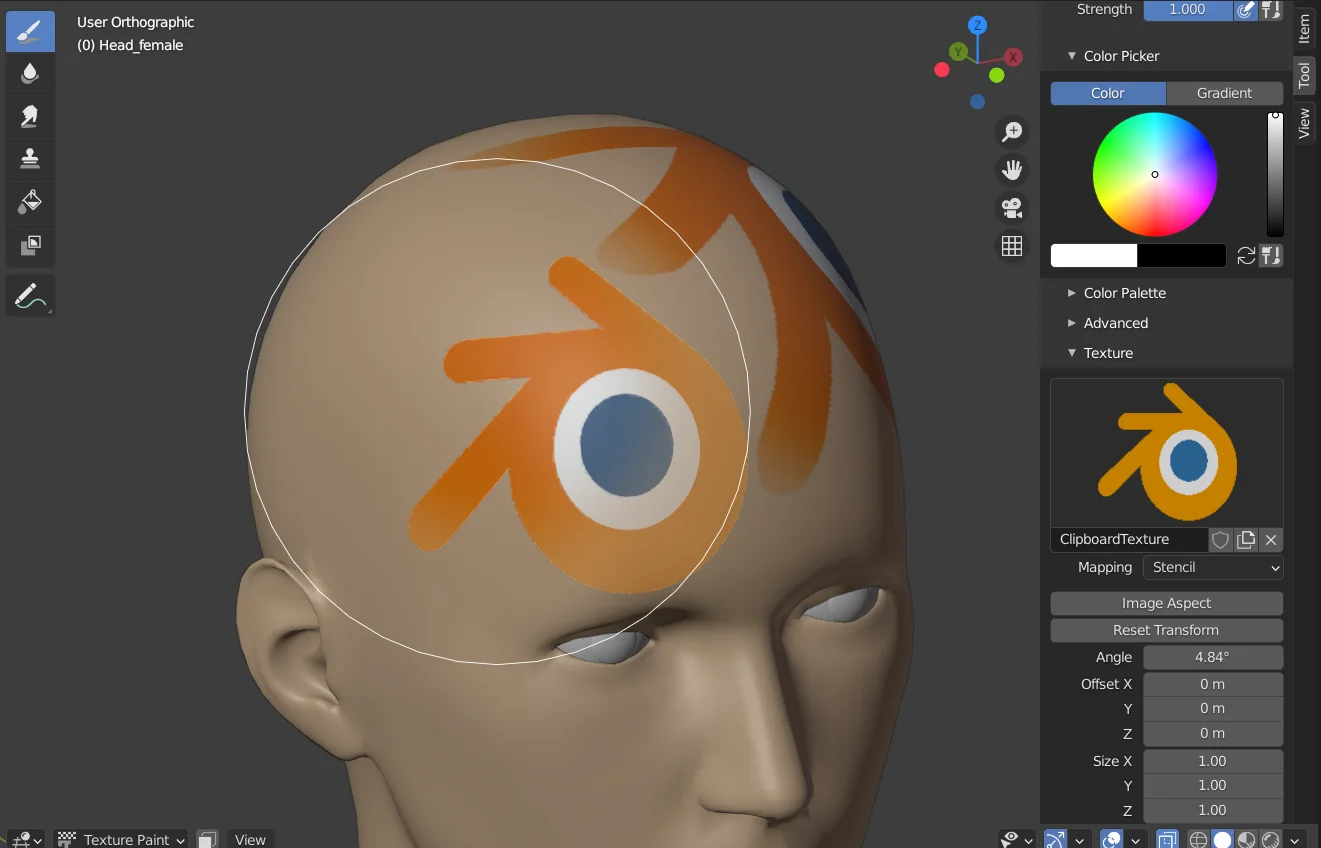Switch to the Tool tab on the sidebar
This screenshot has width=1321, height=848.
[1305, 75]
